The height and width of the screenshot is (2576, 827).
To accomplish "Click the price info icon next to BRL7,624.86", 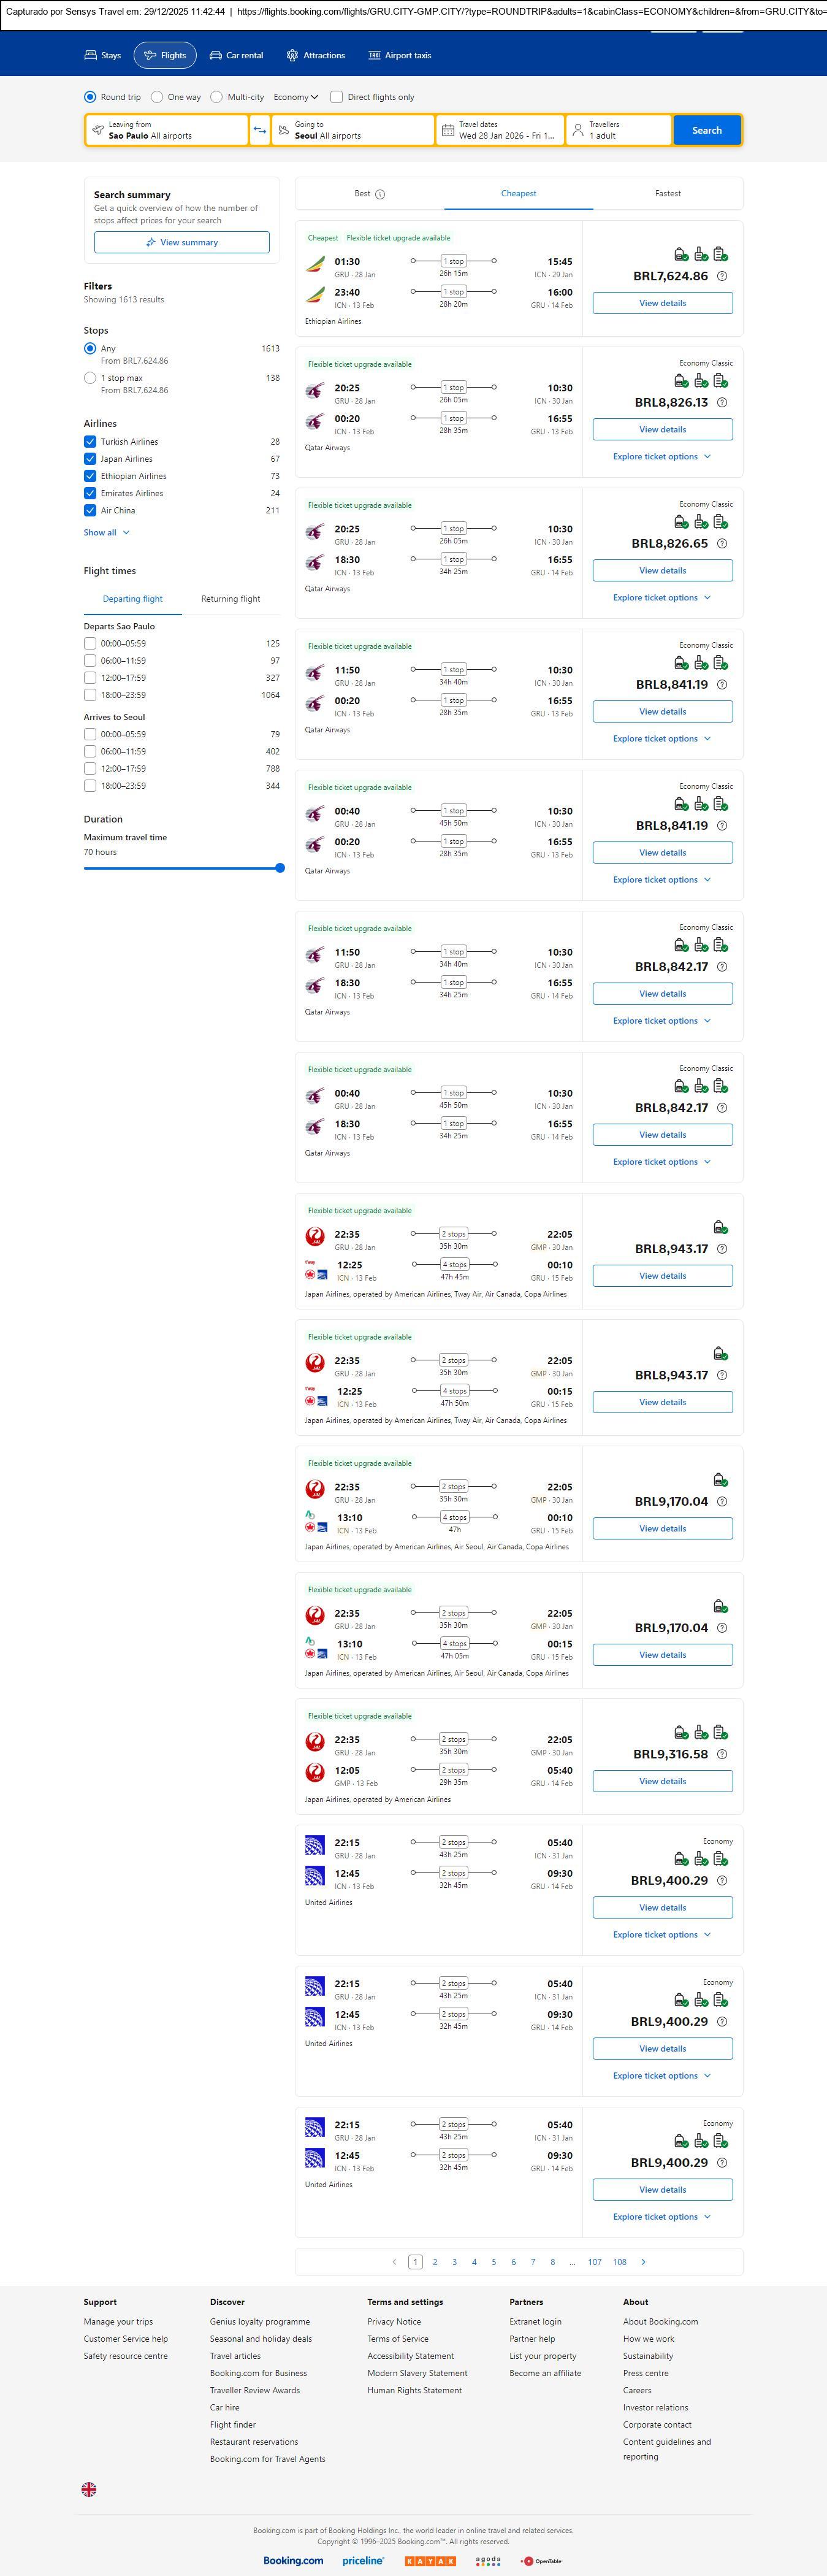I will (x=722, y=276).
